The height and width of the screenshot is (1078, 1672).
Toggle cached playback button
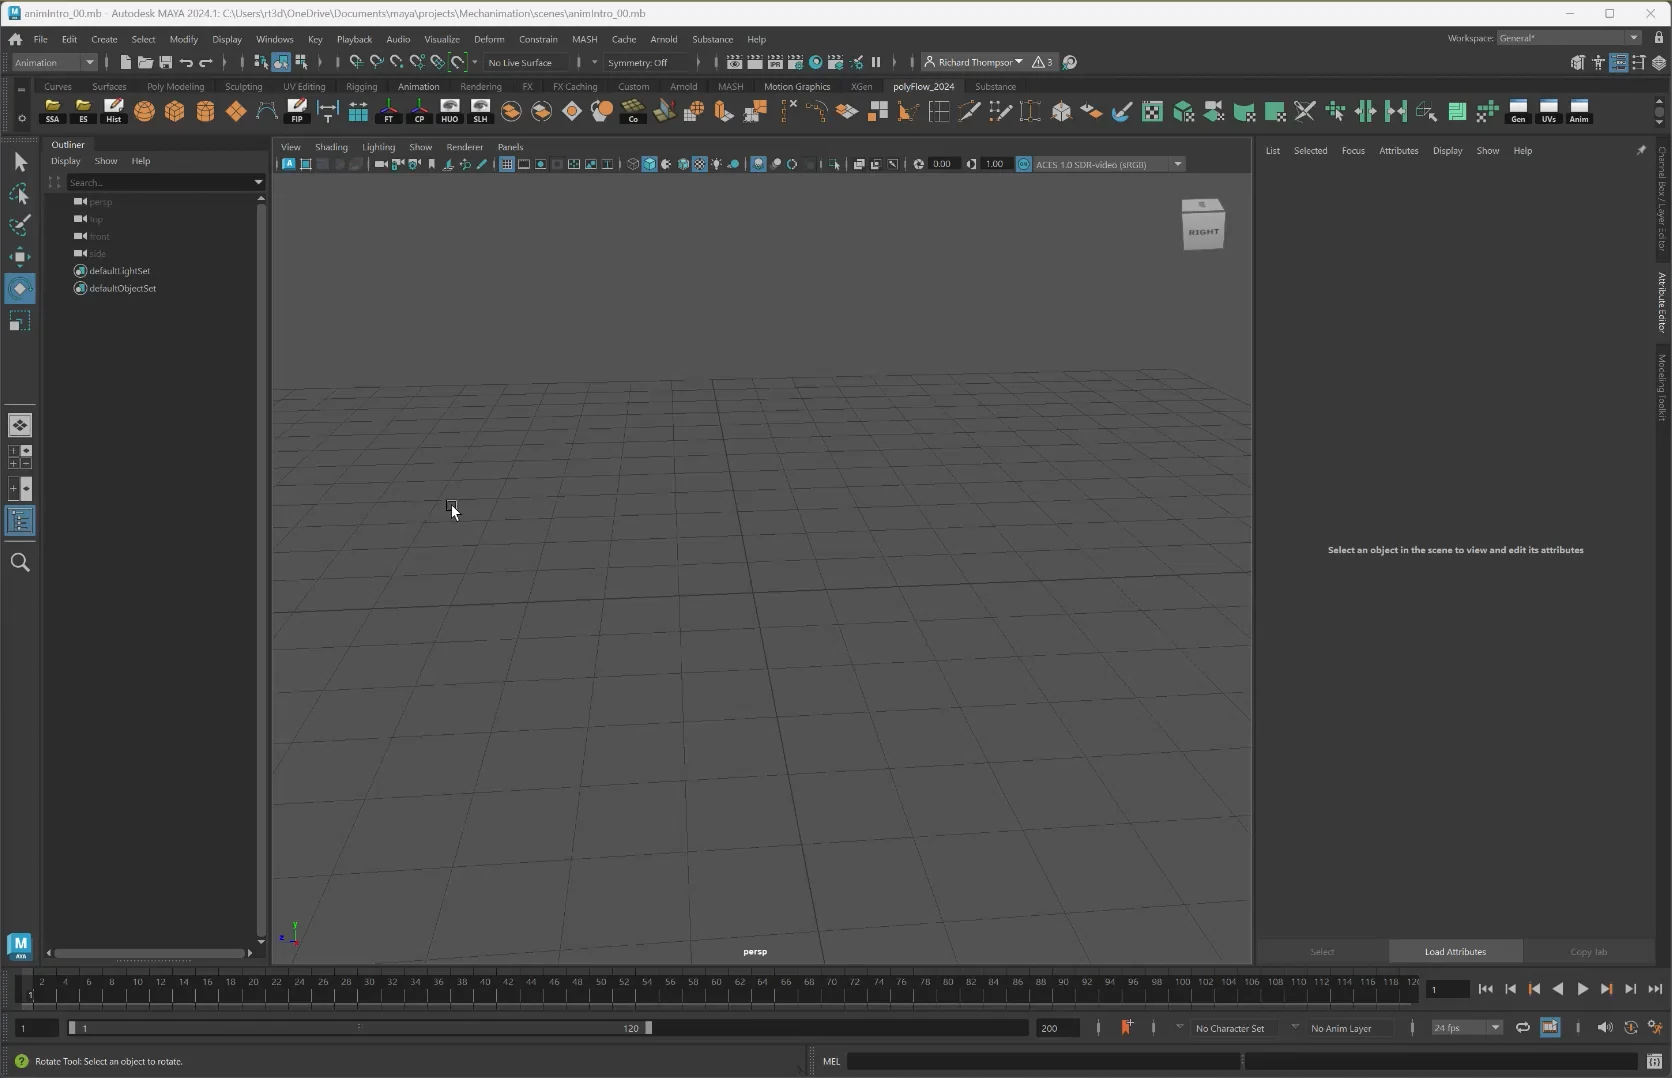(x=1550, y=1028)
